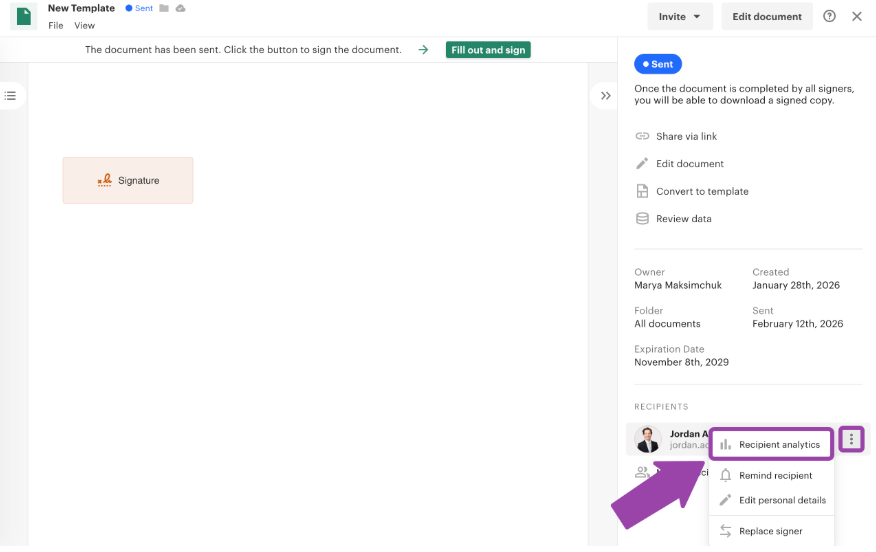Click the All documents folder value
The height and width of the screenshot is (552, 876).
[x=667, y=323]
